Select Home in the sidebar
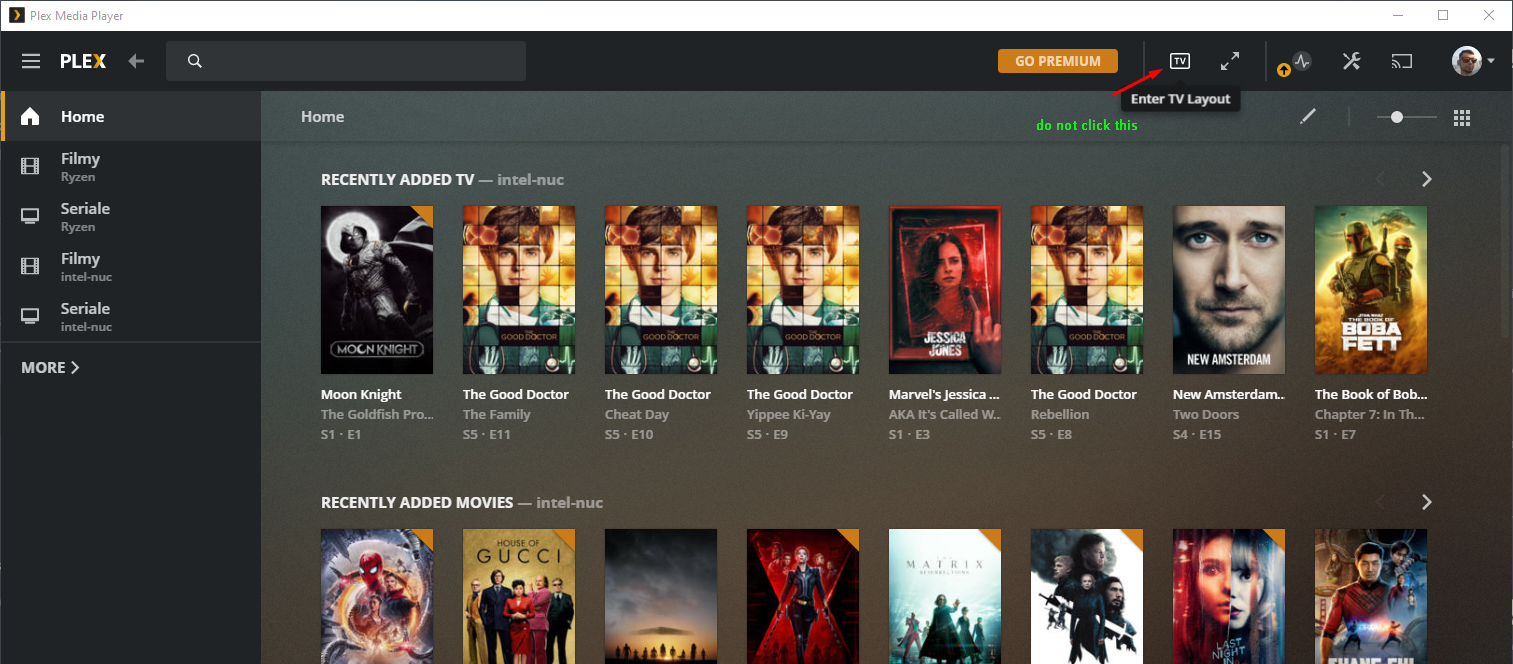This screenshot has width=1513, height=664. [131, 116]
